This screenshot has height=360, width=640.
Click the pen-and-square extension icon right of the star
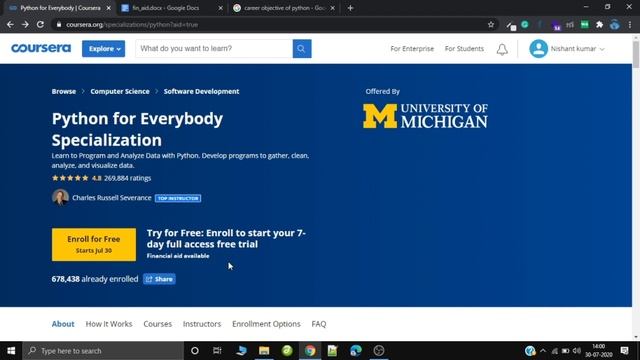click(511, 26)
